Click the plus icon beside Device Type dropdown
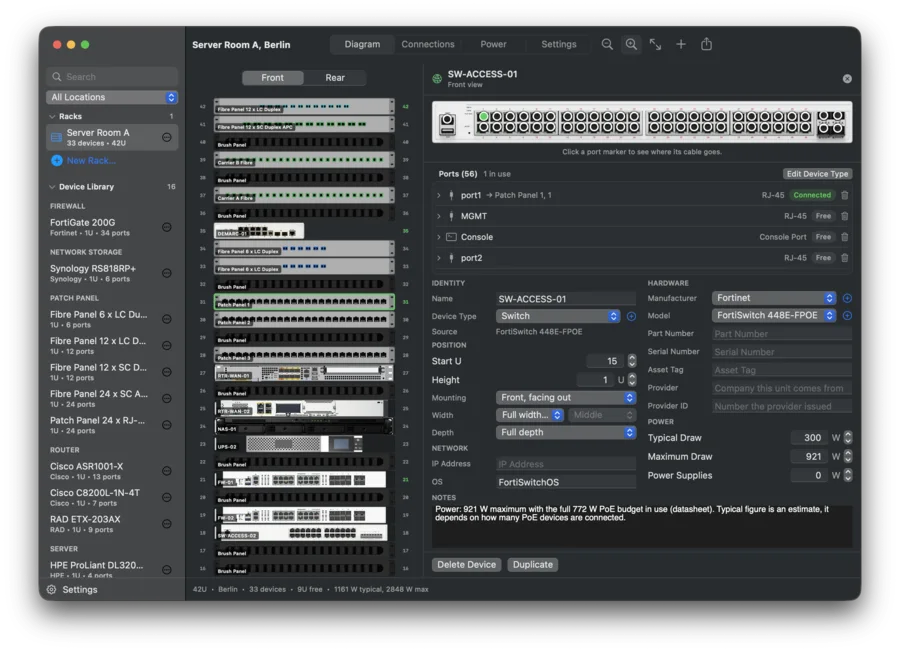Screen dimensions: 900x652 coord(631,316)
